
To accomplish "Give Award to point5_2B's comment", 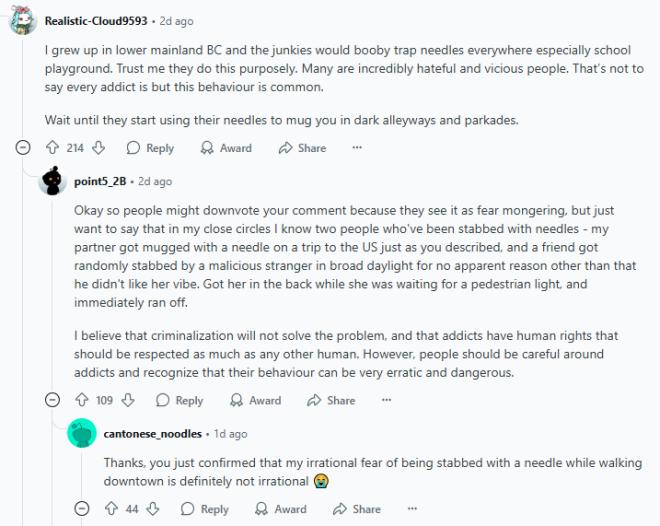I will pyautogui.click(x=254, y=401).
